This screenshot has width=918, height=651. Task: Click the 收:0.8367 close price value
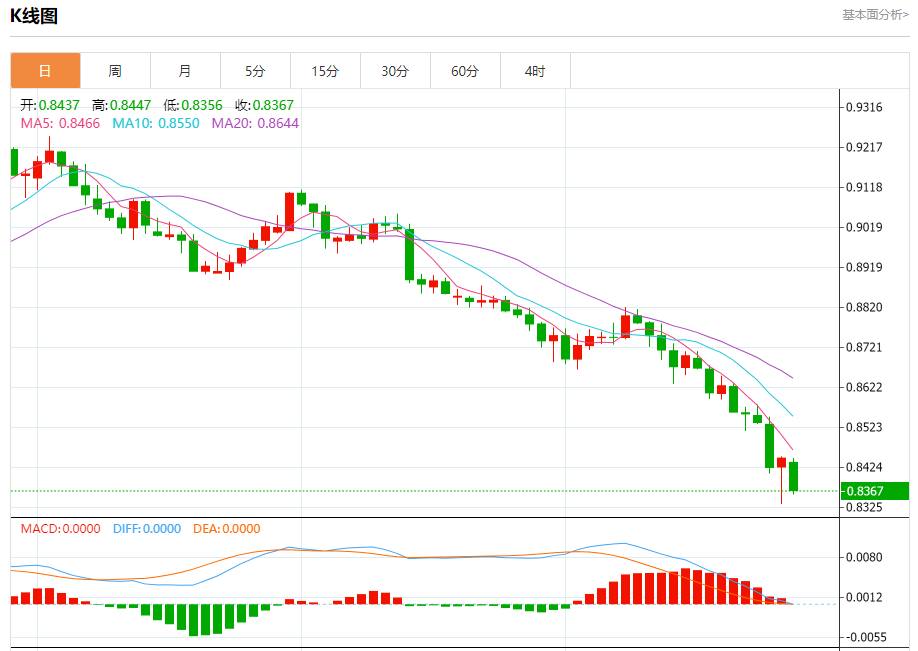pos(264,105)
